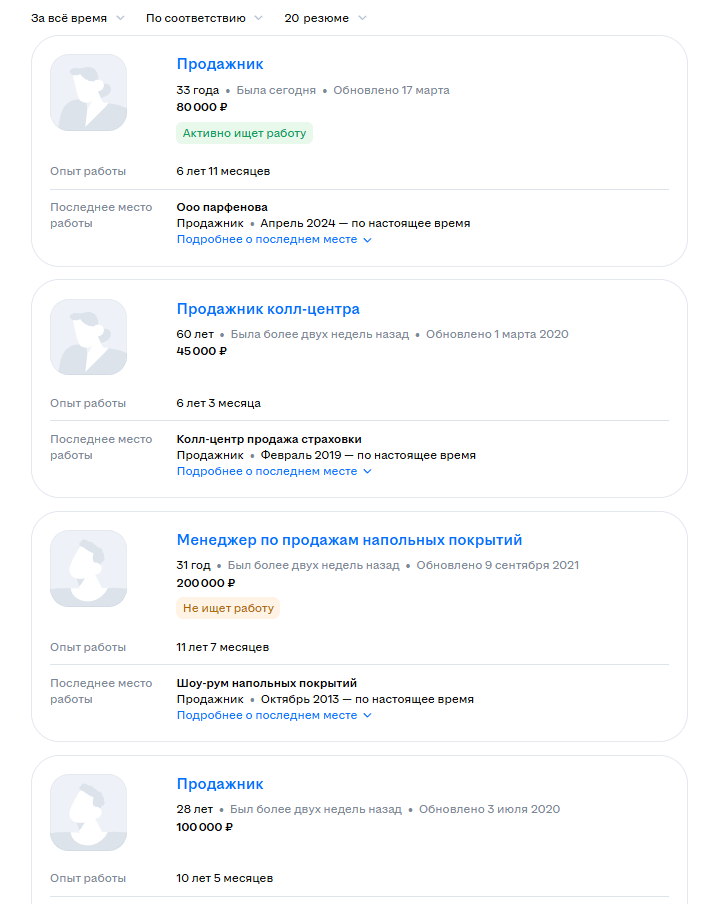
Task: Click the Активно ищет работу status badge
Action: point(244,133)
